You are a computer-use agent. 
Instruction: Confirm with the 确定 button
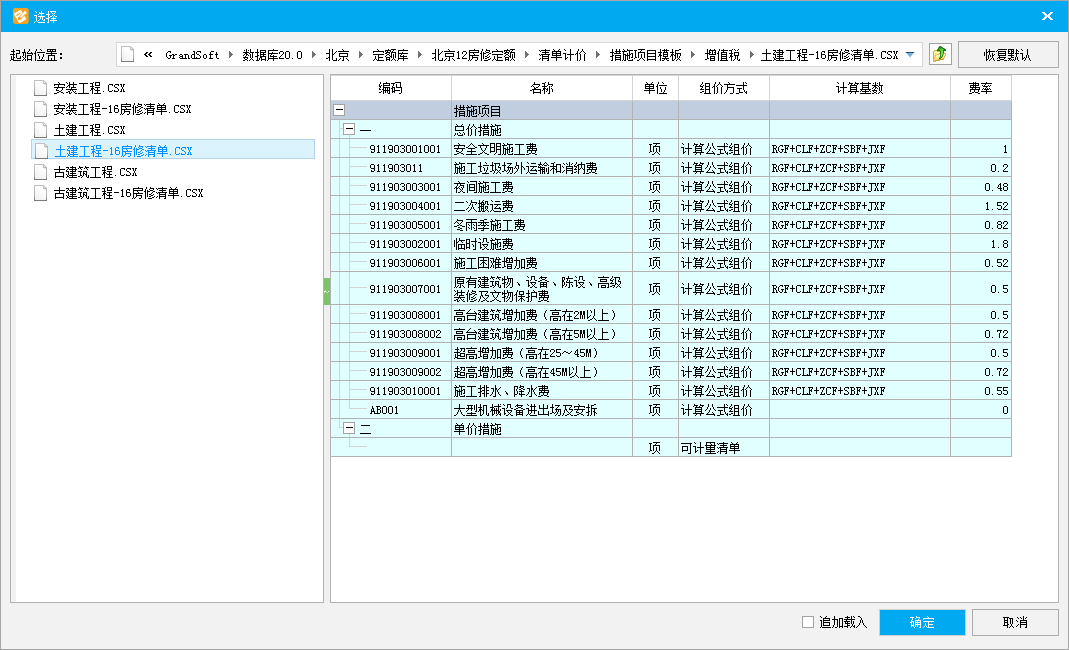(922, 622)
